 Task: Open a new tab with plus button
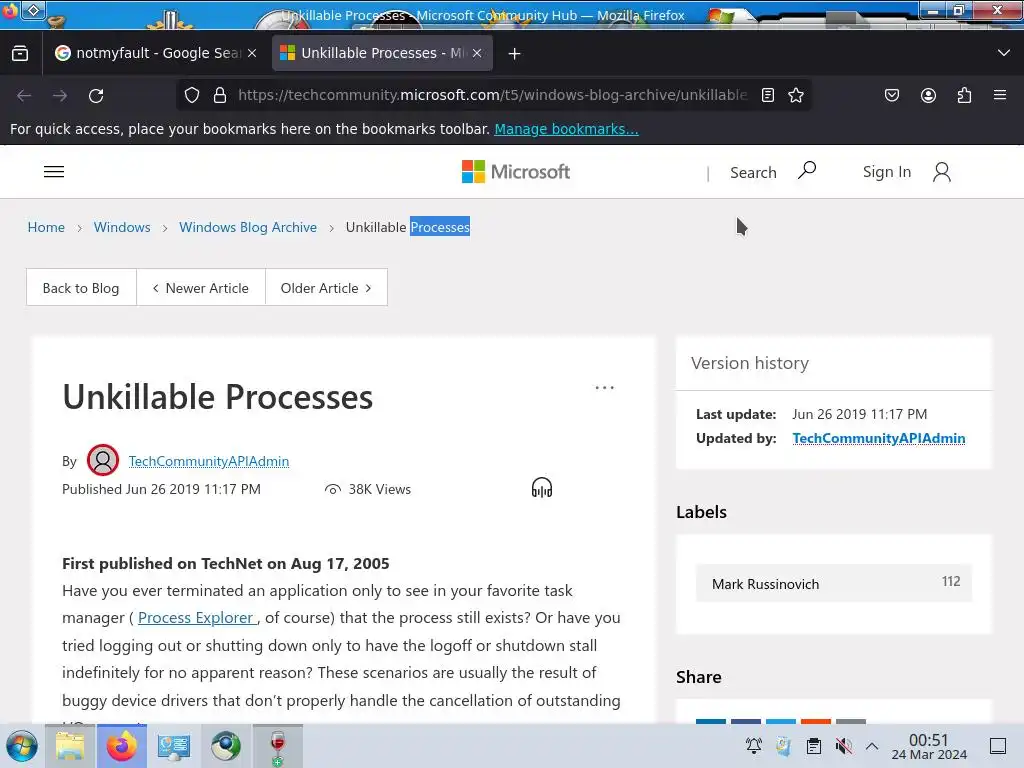click(515, 54)
